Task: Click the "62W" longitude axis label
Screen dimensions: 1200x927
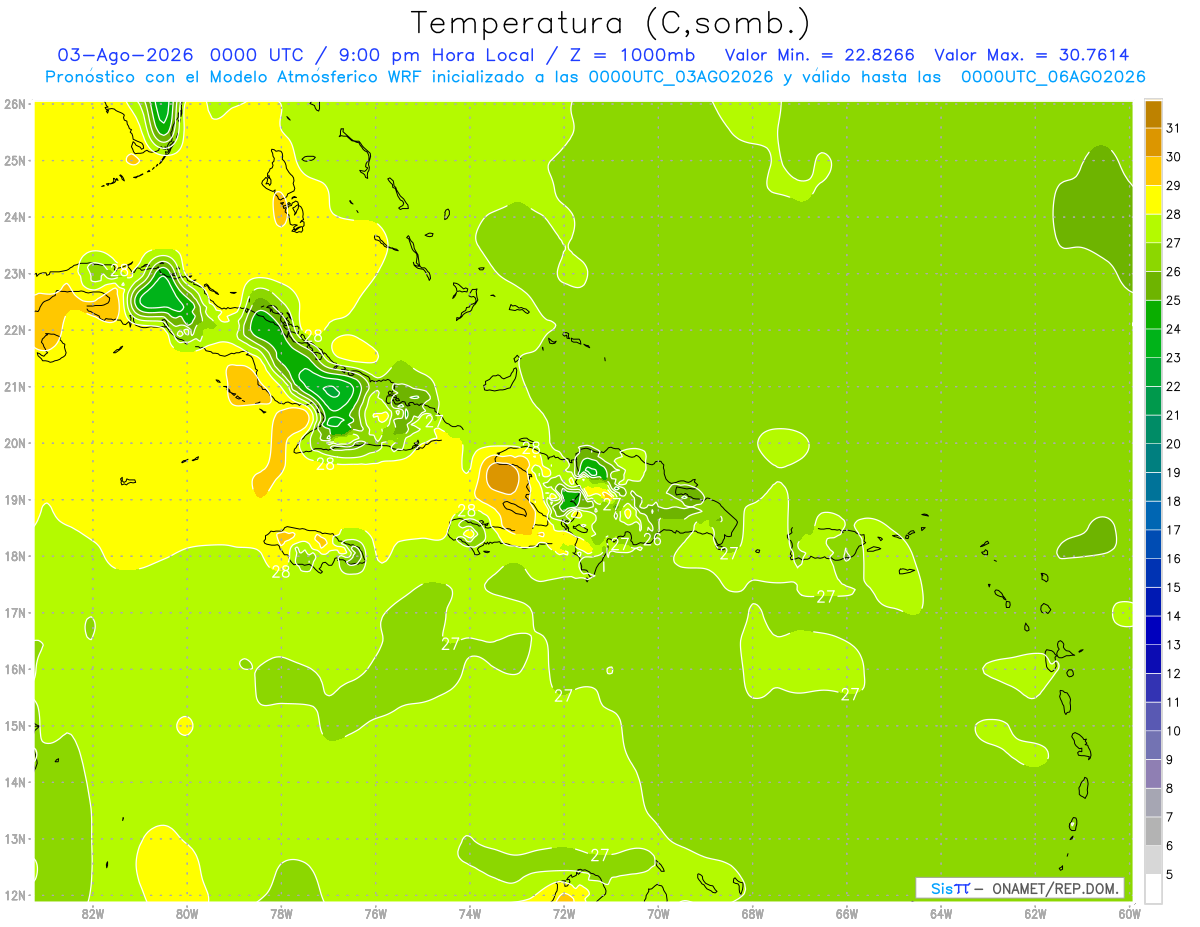Action: (x=1035, y=913)
